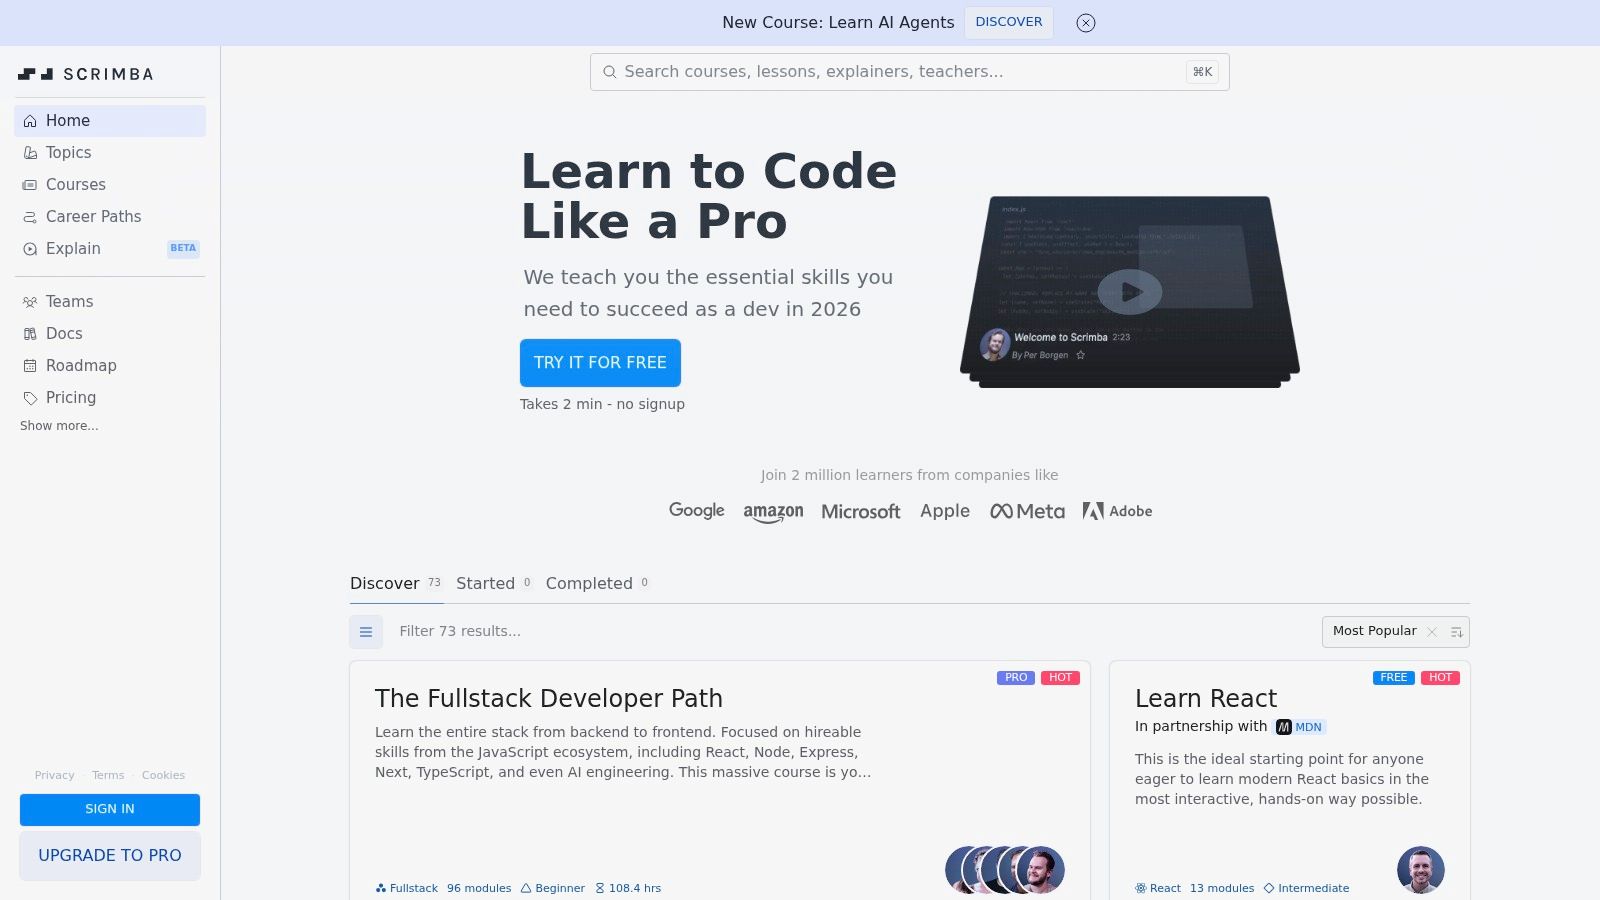Click the Fullstack path teacher avatars
This screenshot has width=1600, height=900.
1005,870
